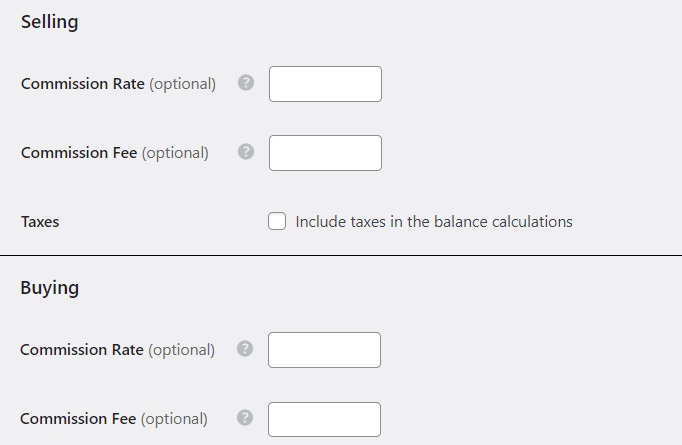Enable the include taxes checkbox
Viewport: 682px width, 445px height.
277,221
